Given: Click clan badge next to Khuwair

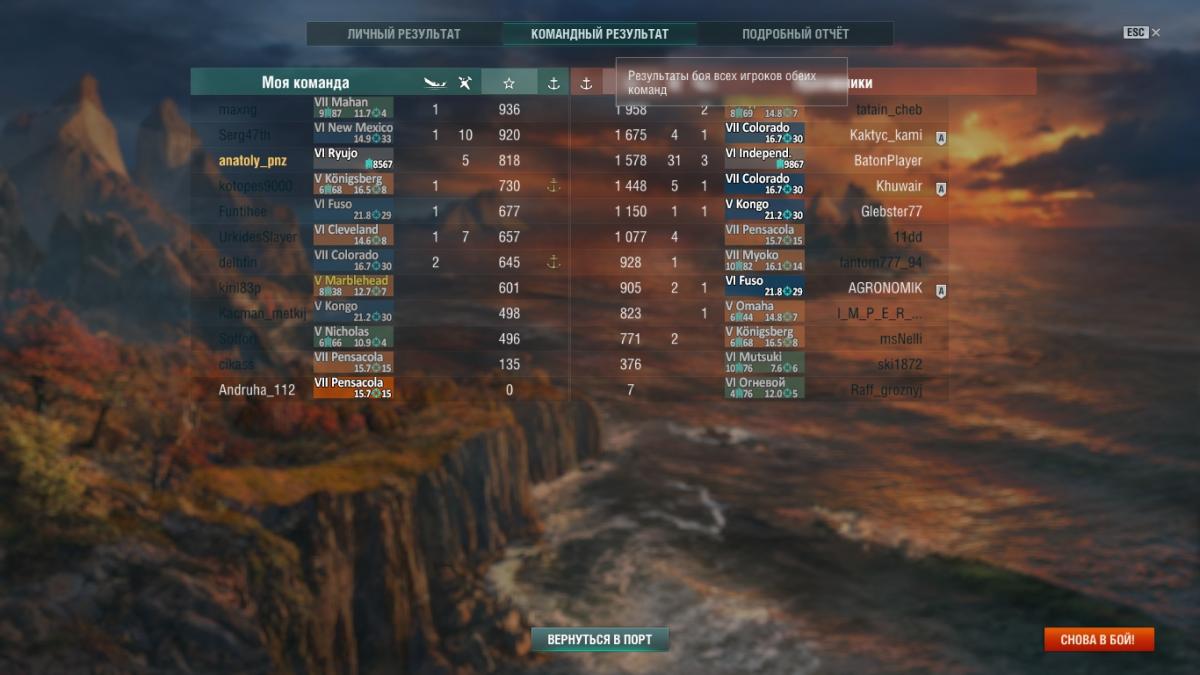Looking at the screenshot, I should click(940, 187).
